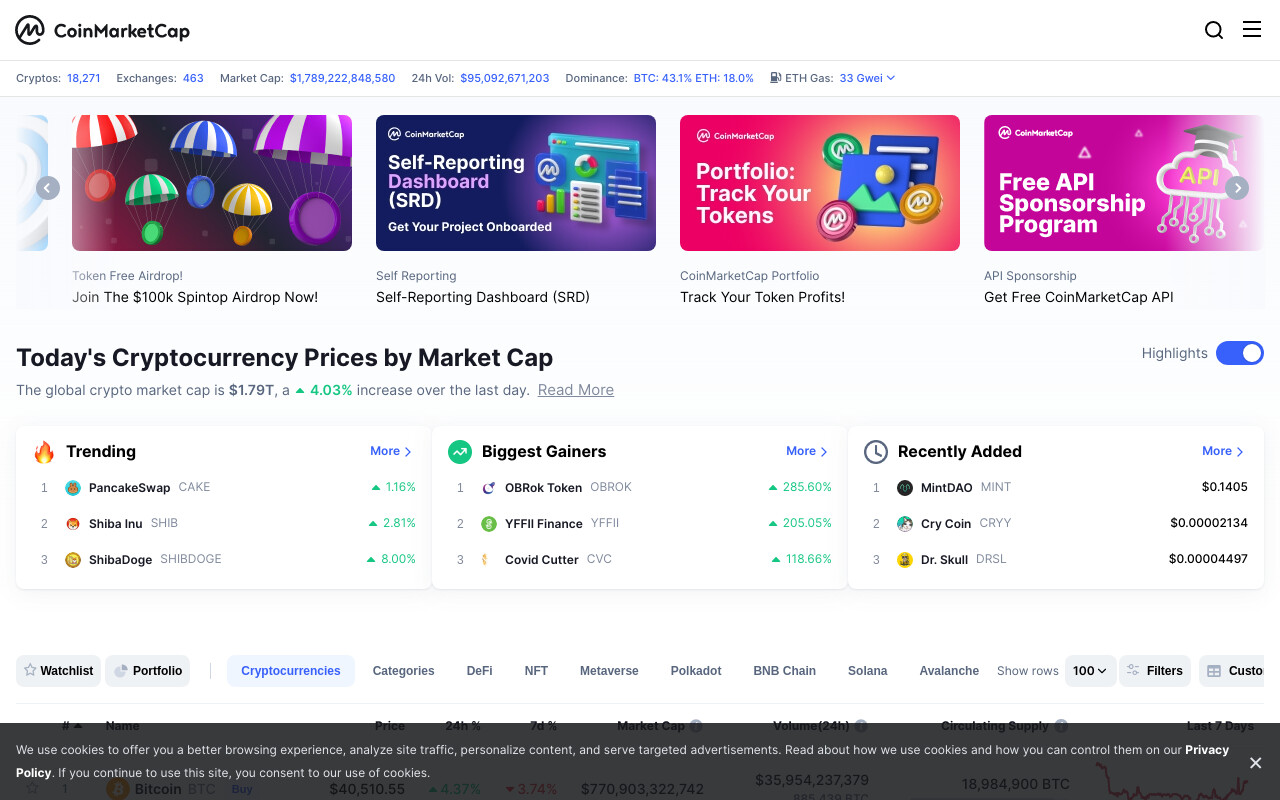The image size is (1280, 800).
Task: Open More in Biggest Gainers section
Action: [x=807, y=452]
